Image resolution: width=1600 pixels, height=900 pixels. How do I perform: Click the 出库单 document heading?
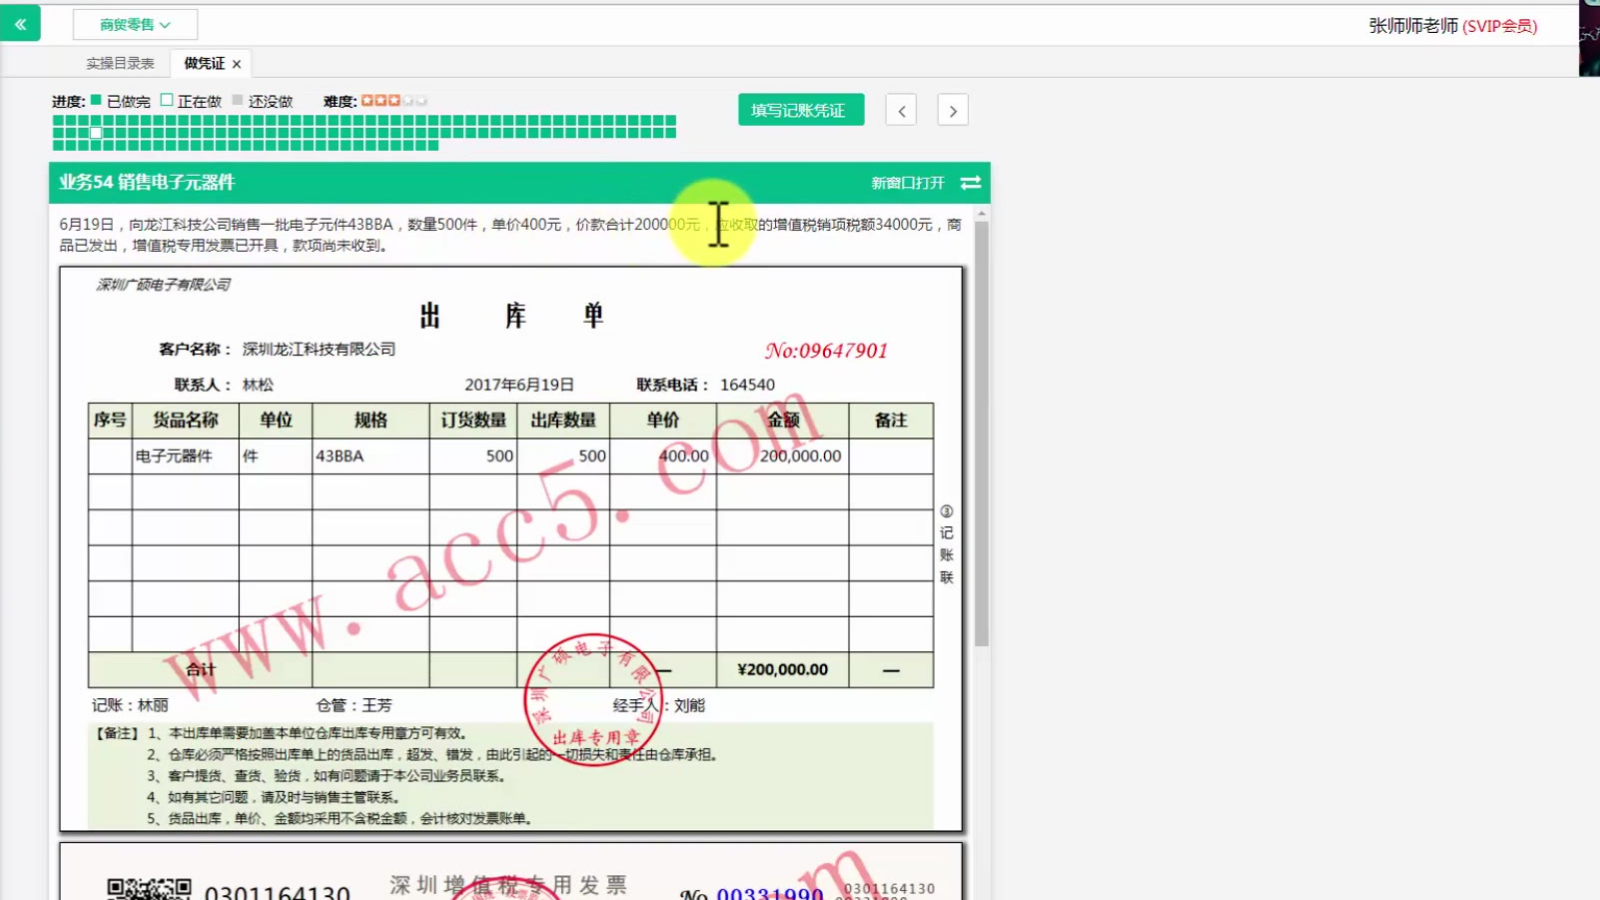(512, 316)
